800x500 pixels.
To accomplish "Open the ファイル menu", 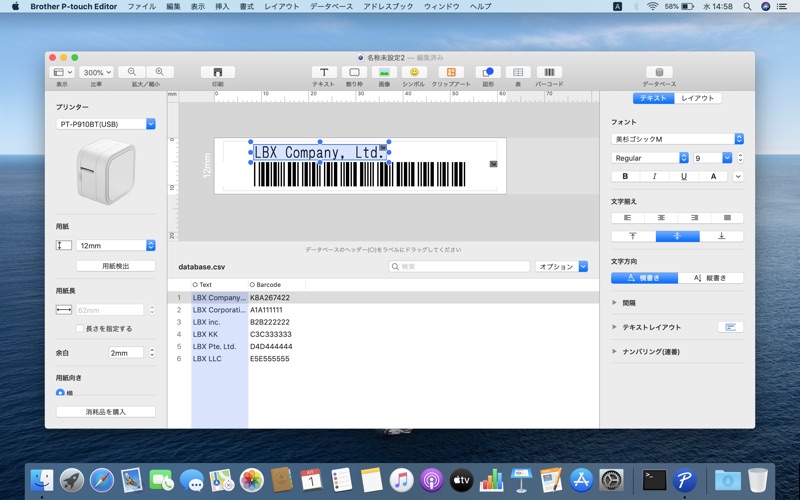I will coord(141,6).
